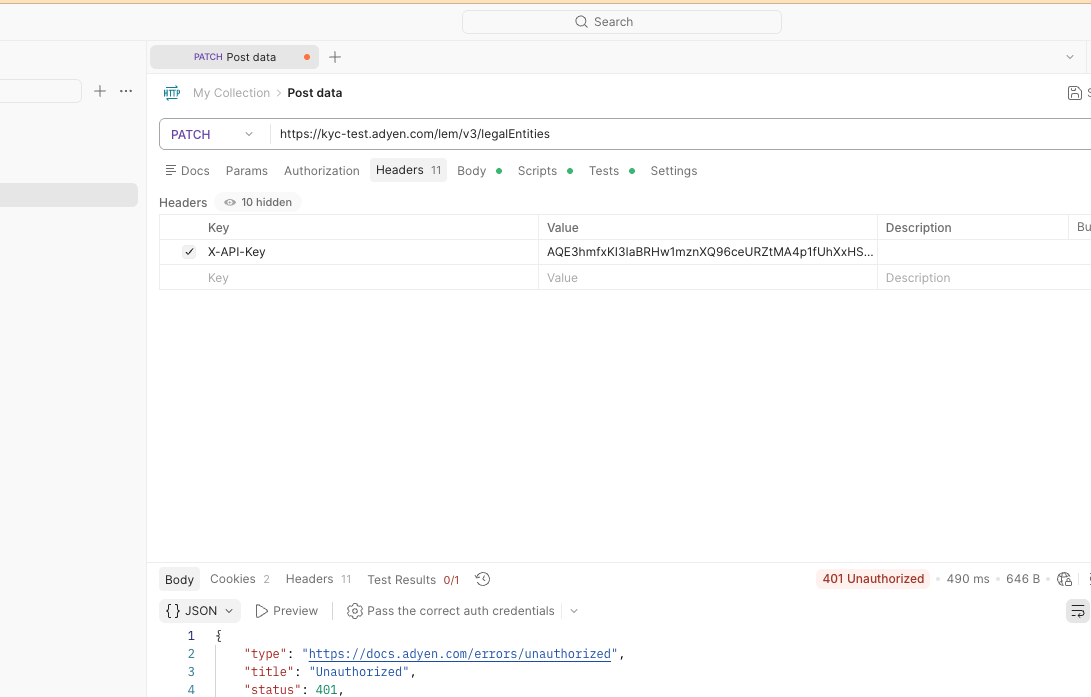Show the 10 hidden headers

pyautogui.click(x=257, y=202)
